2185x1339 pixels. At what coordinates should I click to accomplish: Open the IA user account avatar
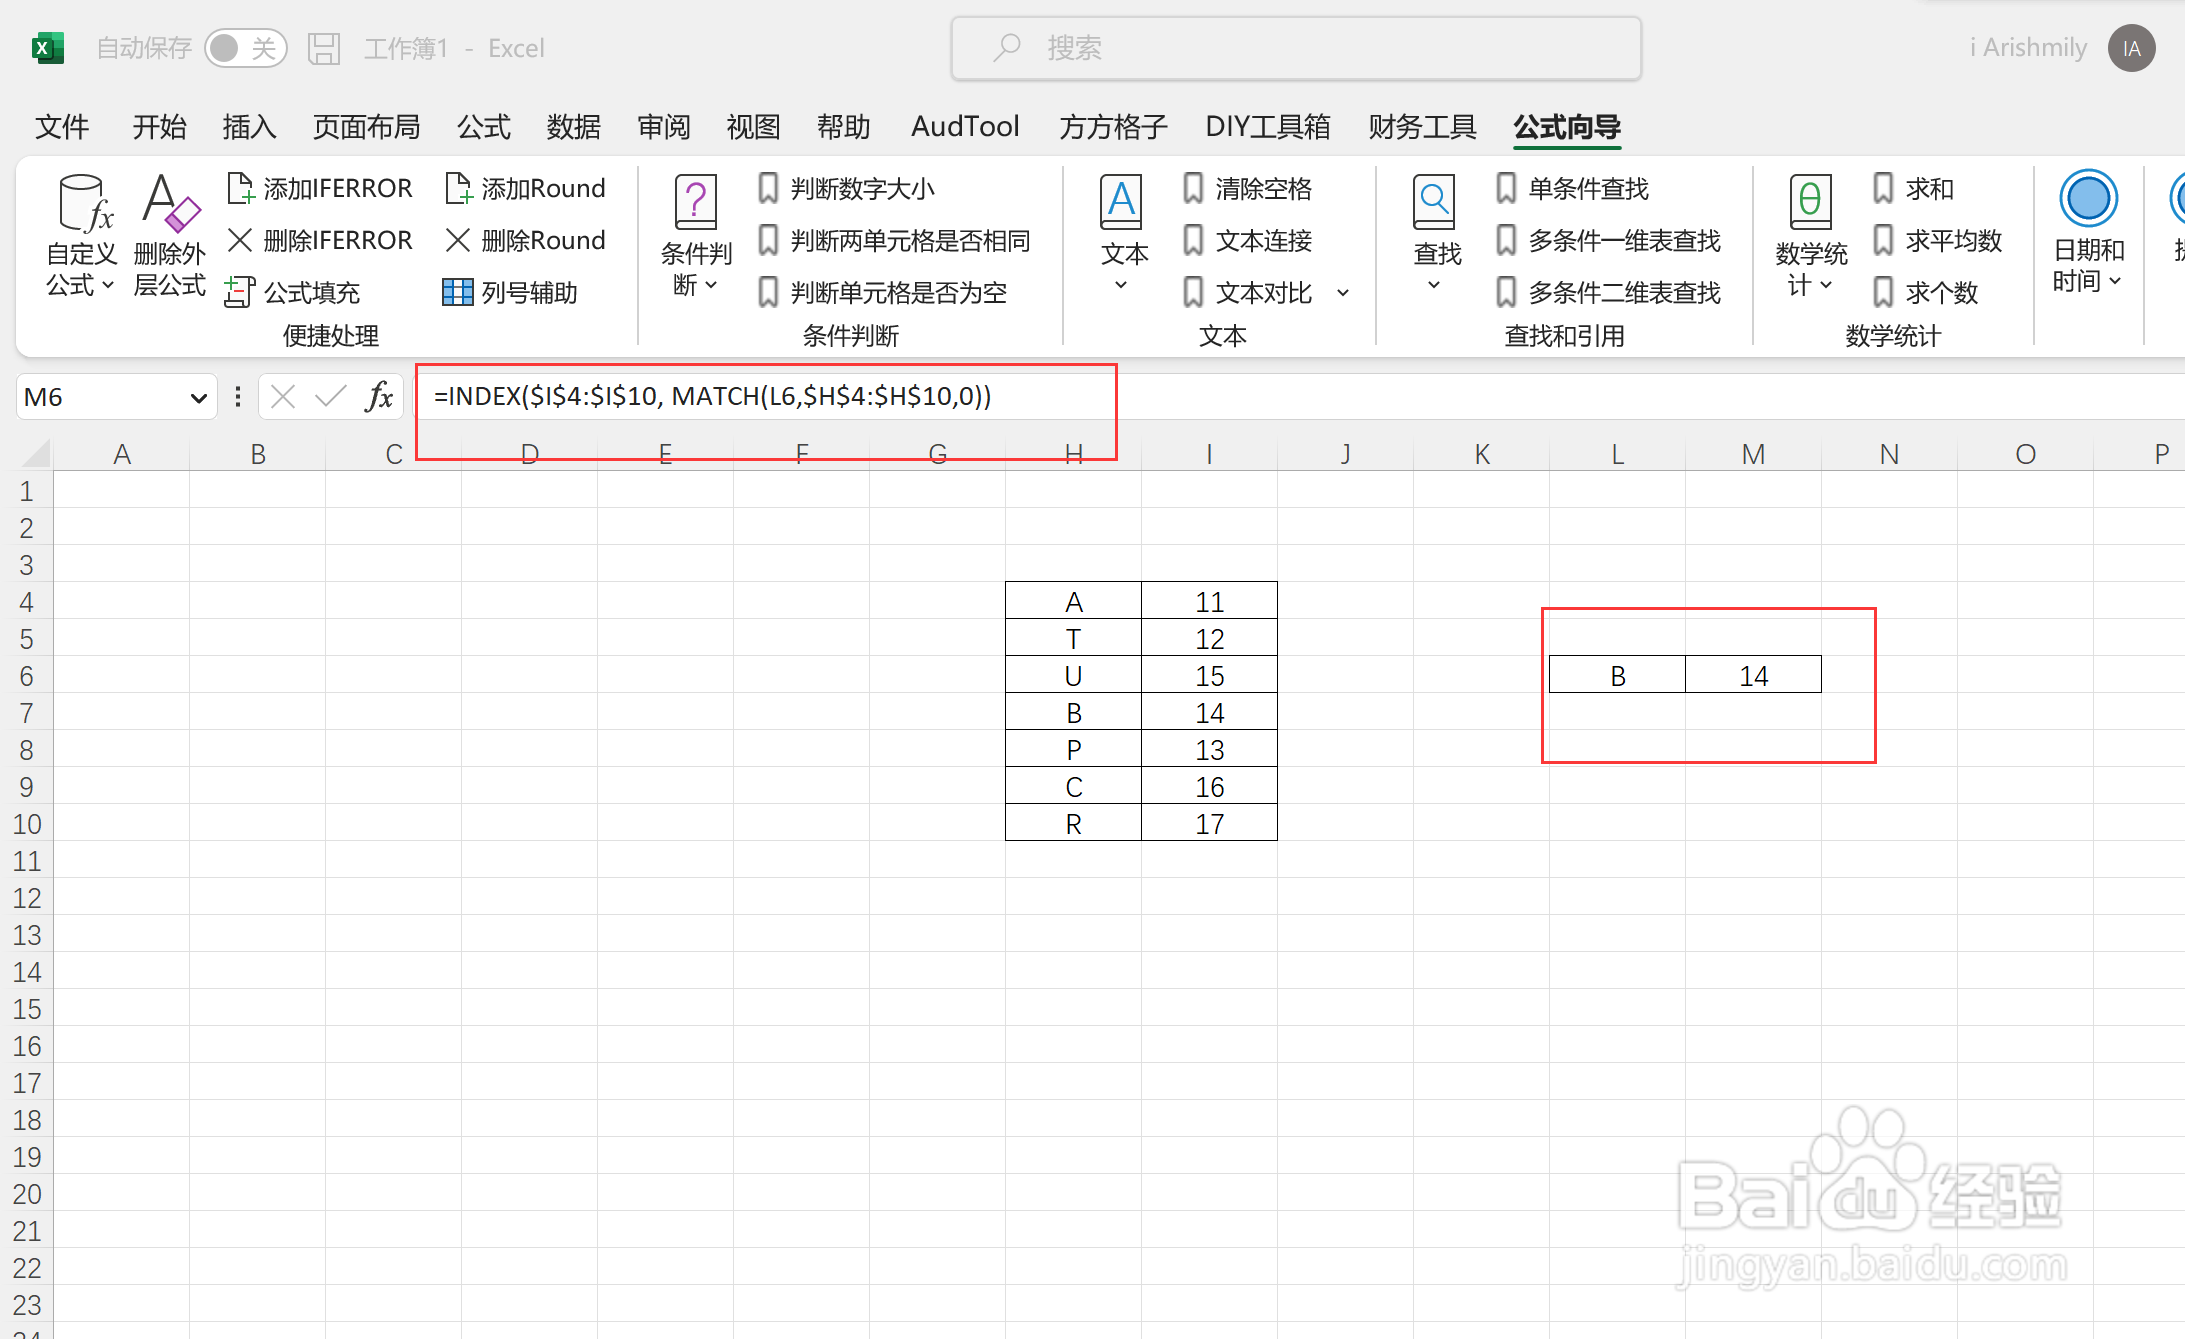2131,48
